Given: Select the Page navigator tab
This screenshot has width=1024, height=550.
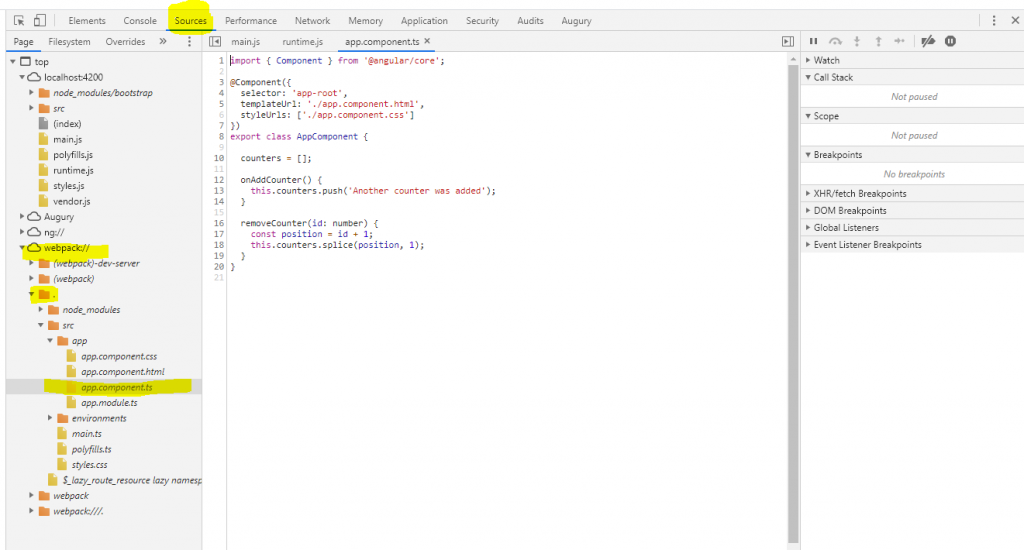Looking at the screenshot, I should click(24, 42).
